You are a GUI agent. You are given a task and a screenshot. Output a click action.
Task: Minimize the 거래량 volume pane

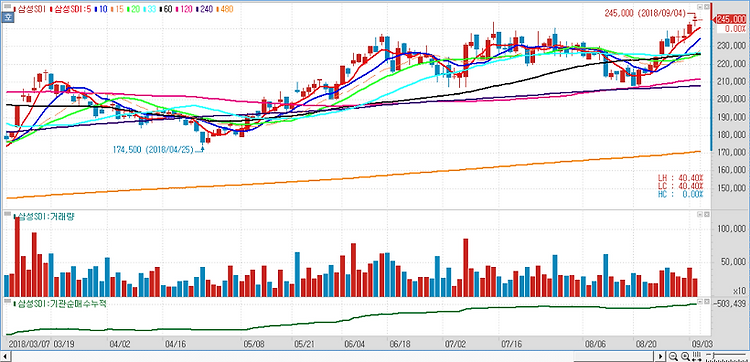click(x=700, y=215)
